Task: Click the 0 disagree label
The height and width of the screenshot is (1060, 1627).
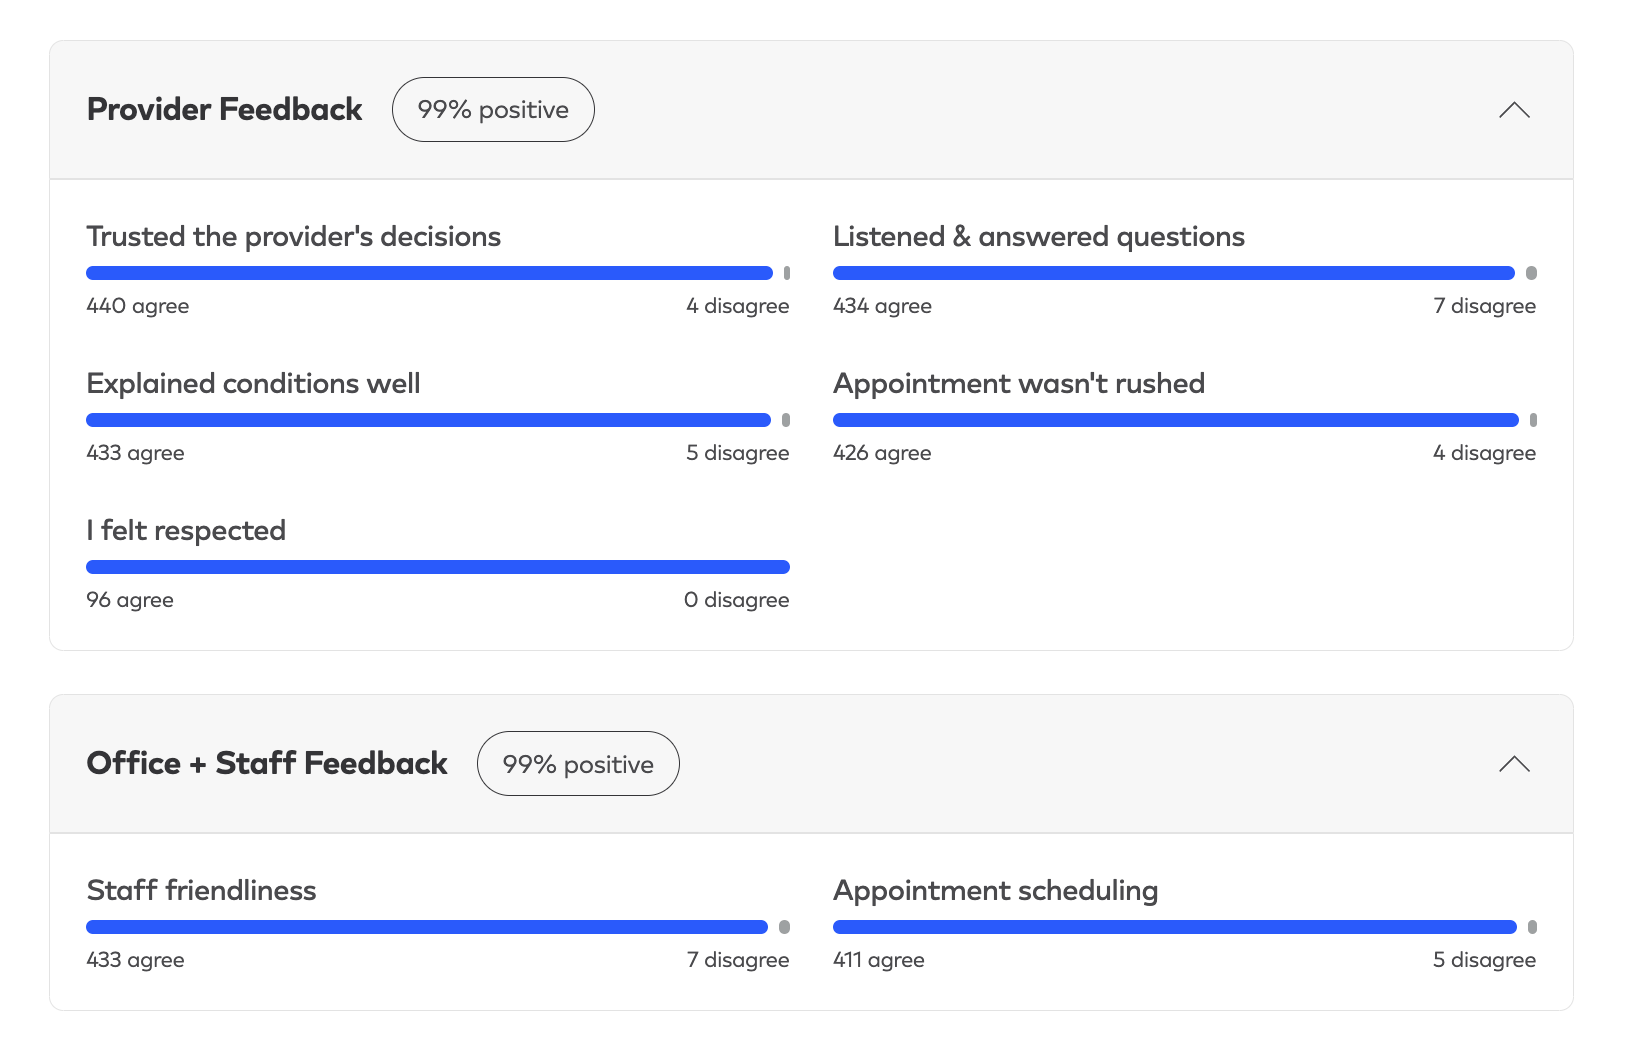Action: tap(736, 600)
